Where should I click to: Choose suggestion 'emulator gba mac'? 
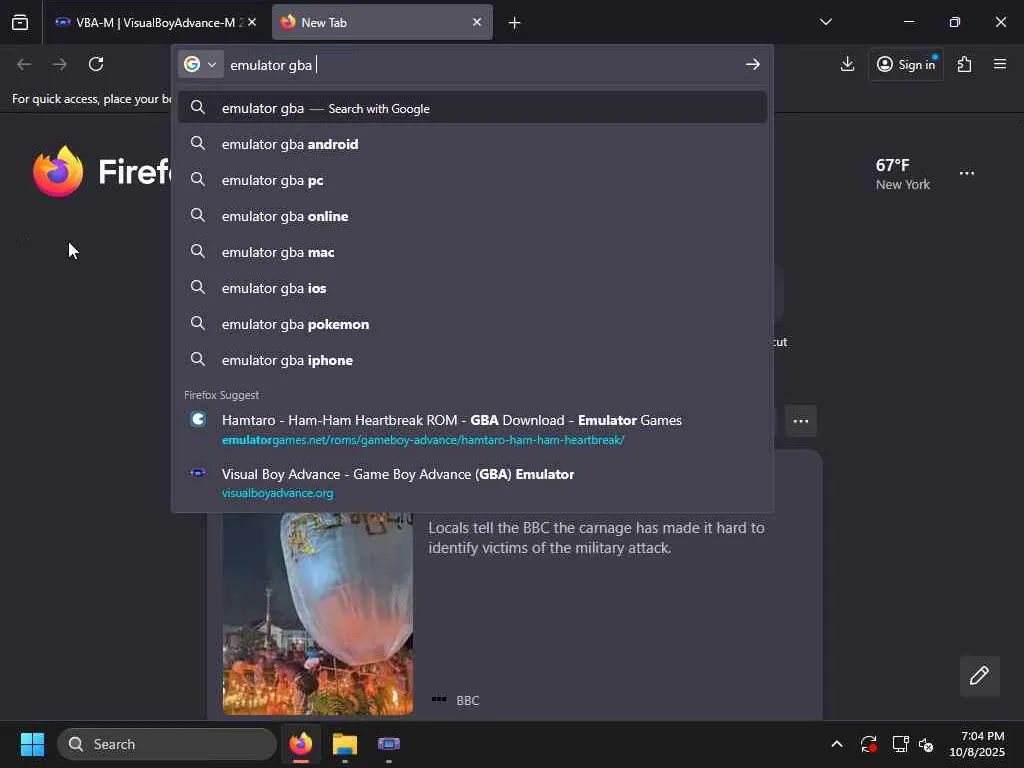coord(472,251)
